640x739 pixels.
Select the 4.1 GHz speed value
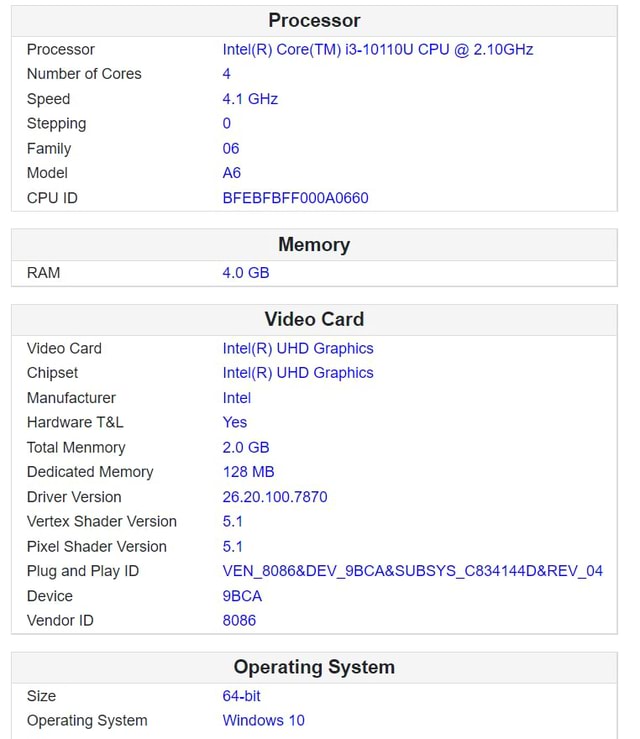pyautogui.click(x=250, y=99)
